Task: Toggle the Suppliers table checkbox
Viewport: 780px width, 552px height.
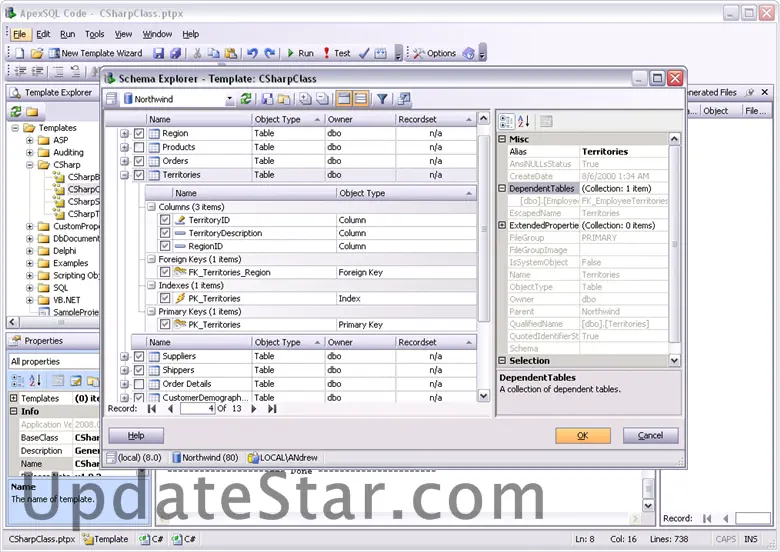Action: (x=139, y=356)
